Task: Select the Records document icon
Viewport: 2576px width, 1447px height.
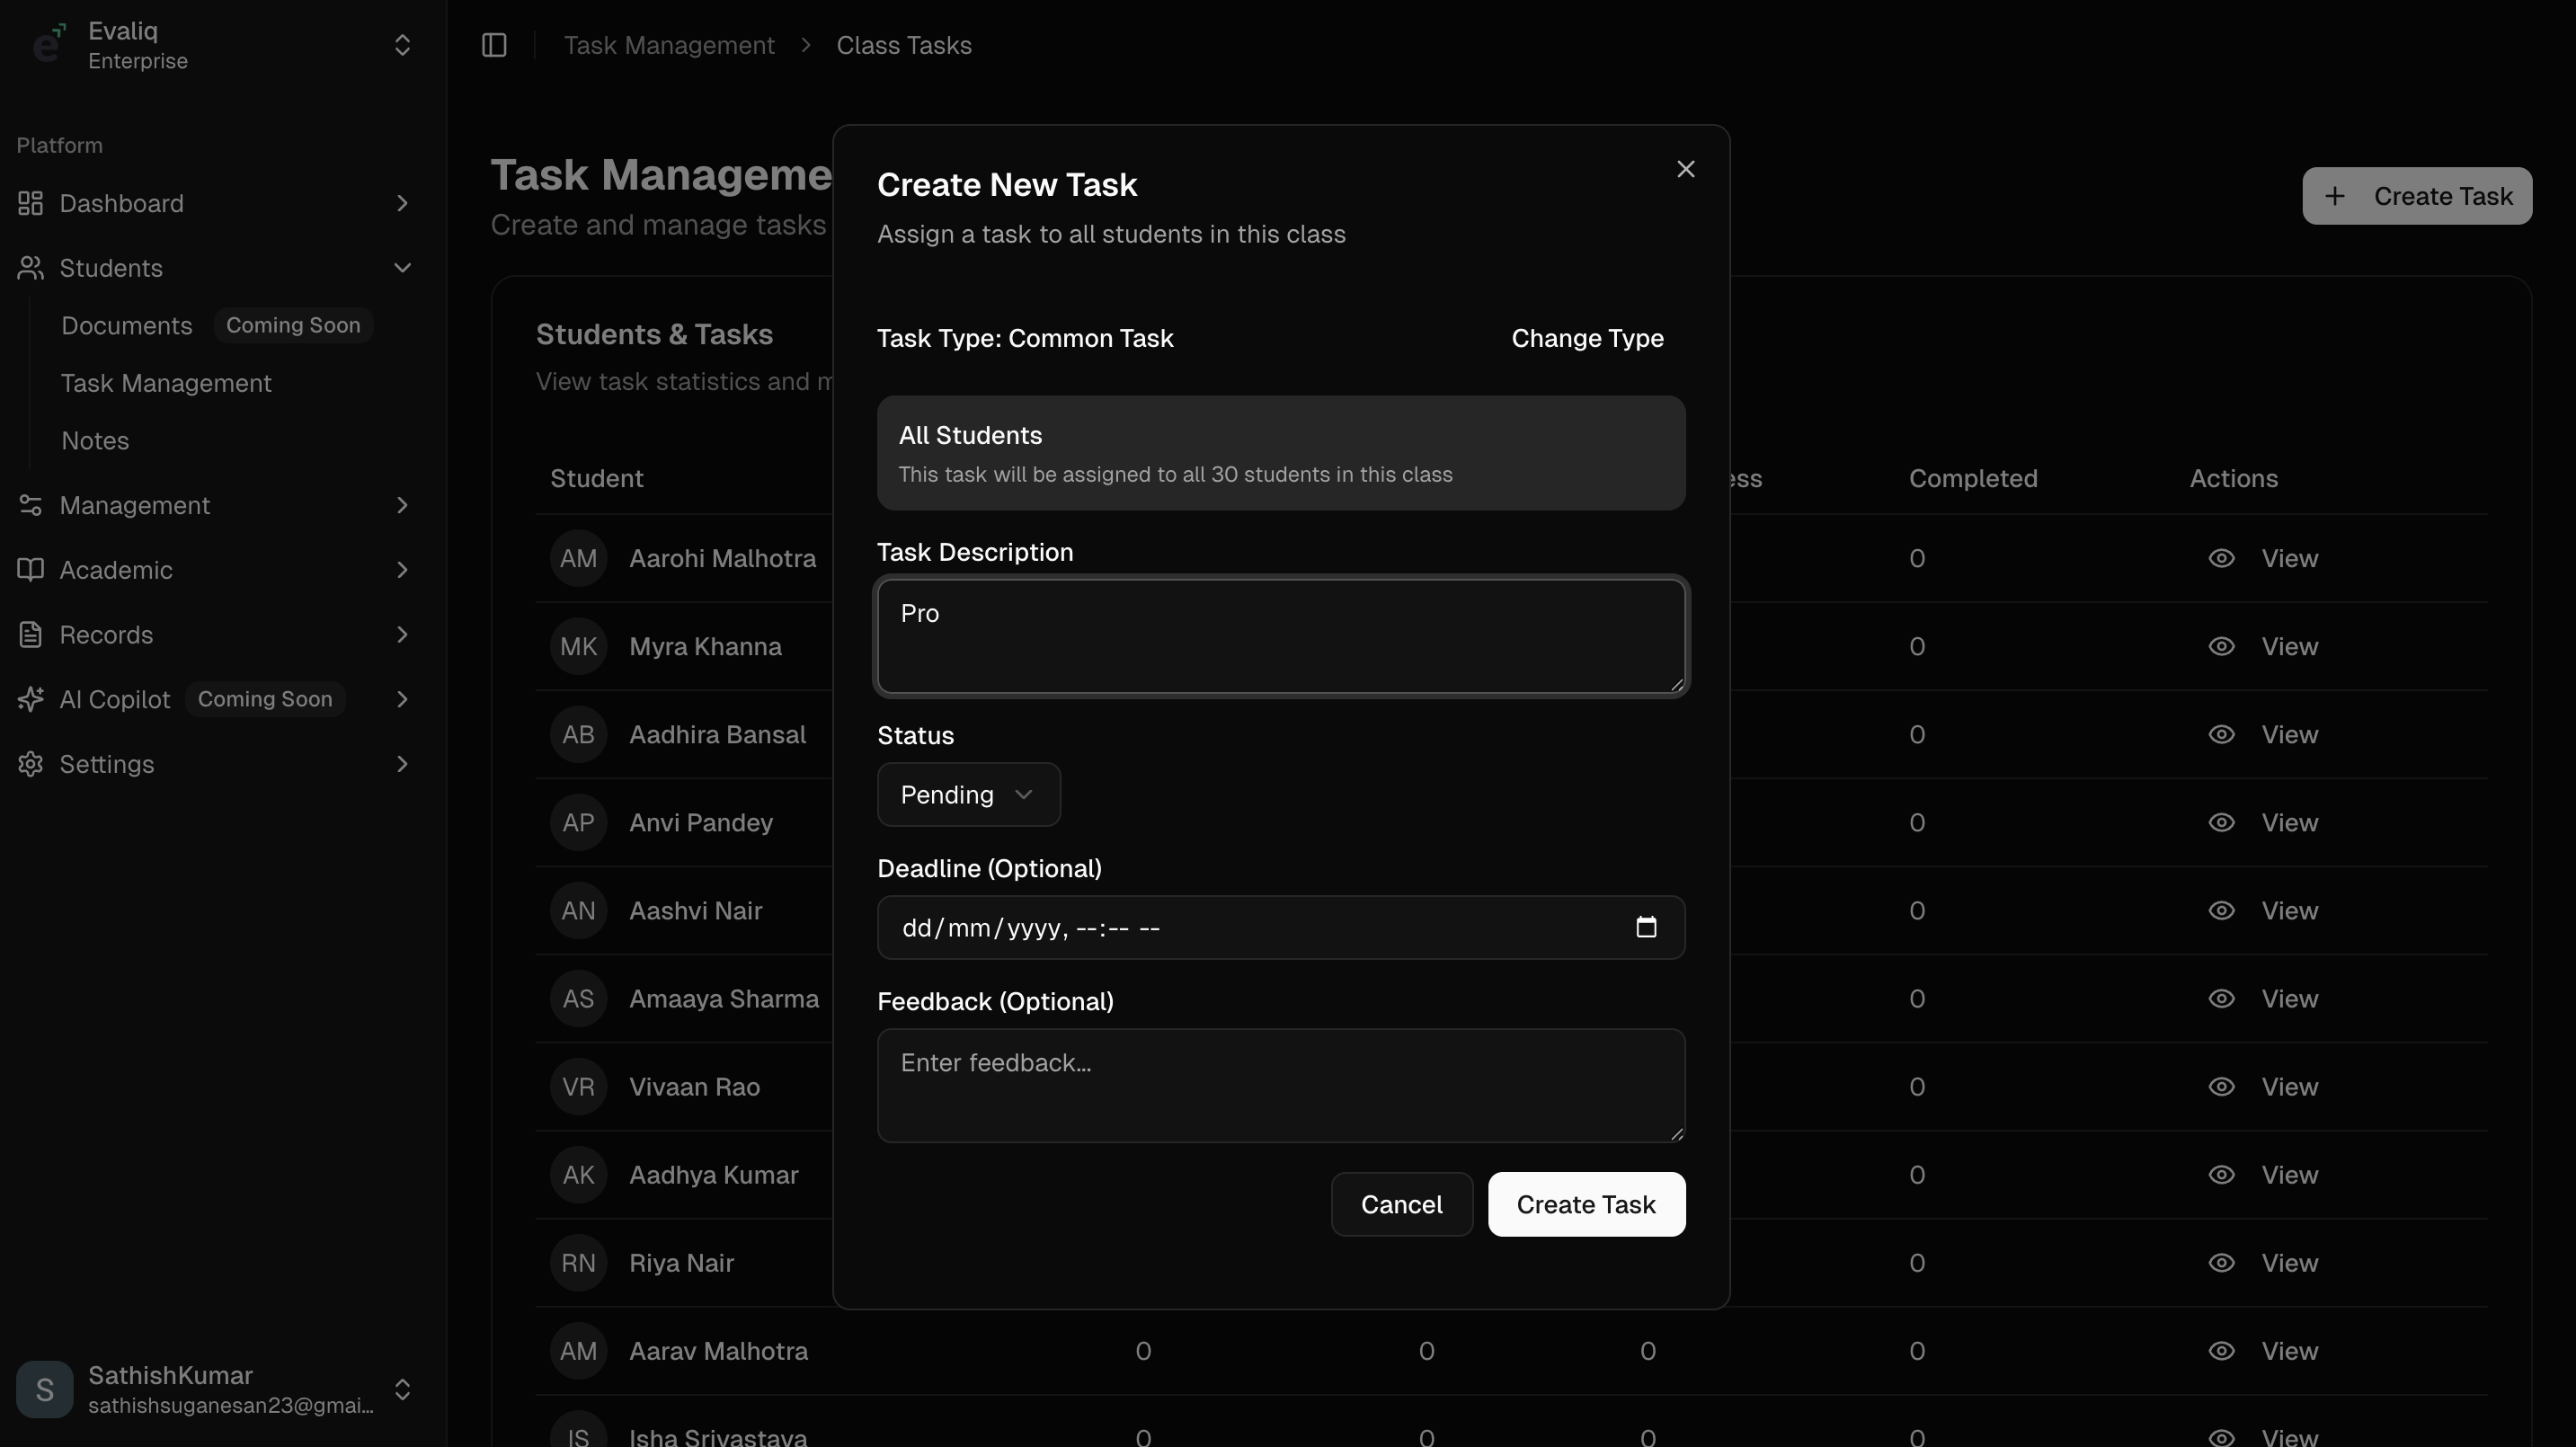Action: [x=30, y=635]
